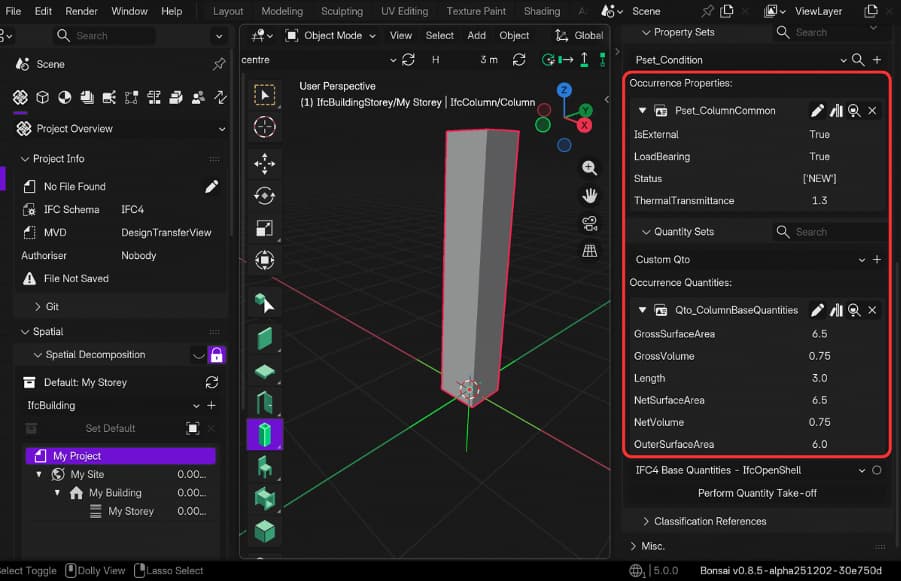Pin the Scene panel with the pin icon
The image size is (901, 581).
point(218,64)
